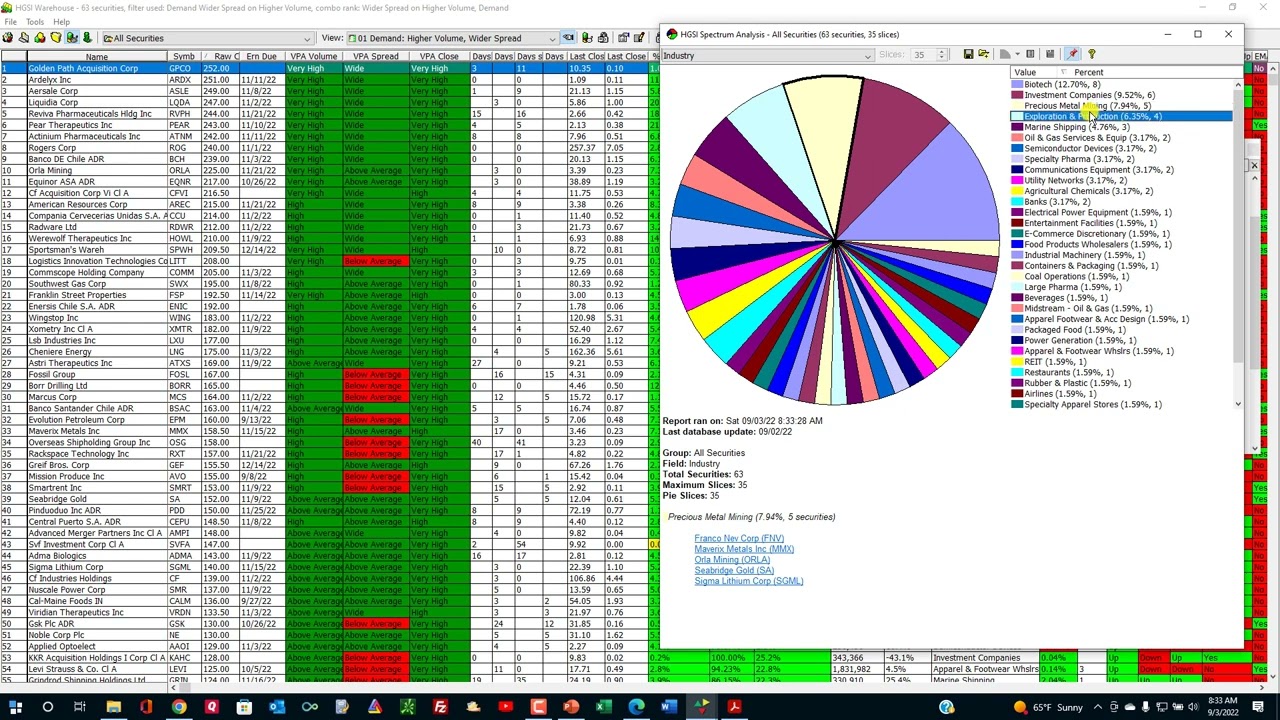Open the chart type dropdown arrow in Spectrum toolbar
Viewport: 1280px width, 720px height.
point(1018,55)
